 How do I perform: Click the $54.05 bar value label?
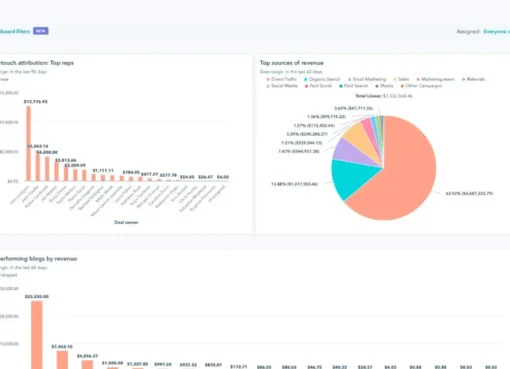click(187, 177)
